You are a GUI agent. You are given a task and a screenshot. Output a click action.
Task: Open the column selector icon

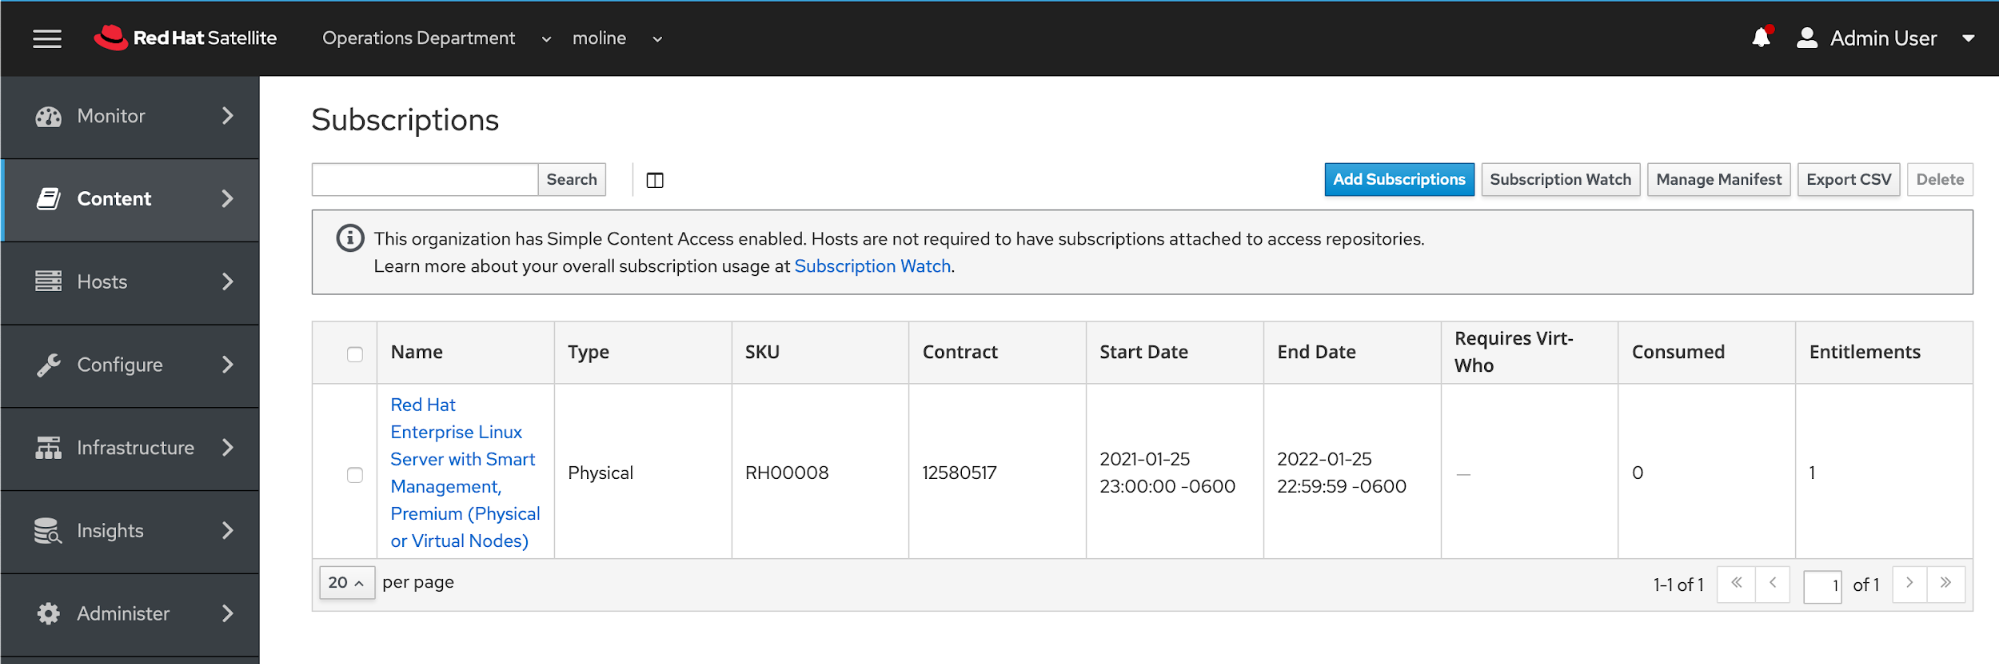pos(655,180)
